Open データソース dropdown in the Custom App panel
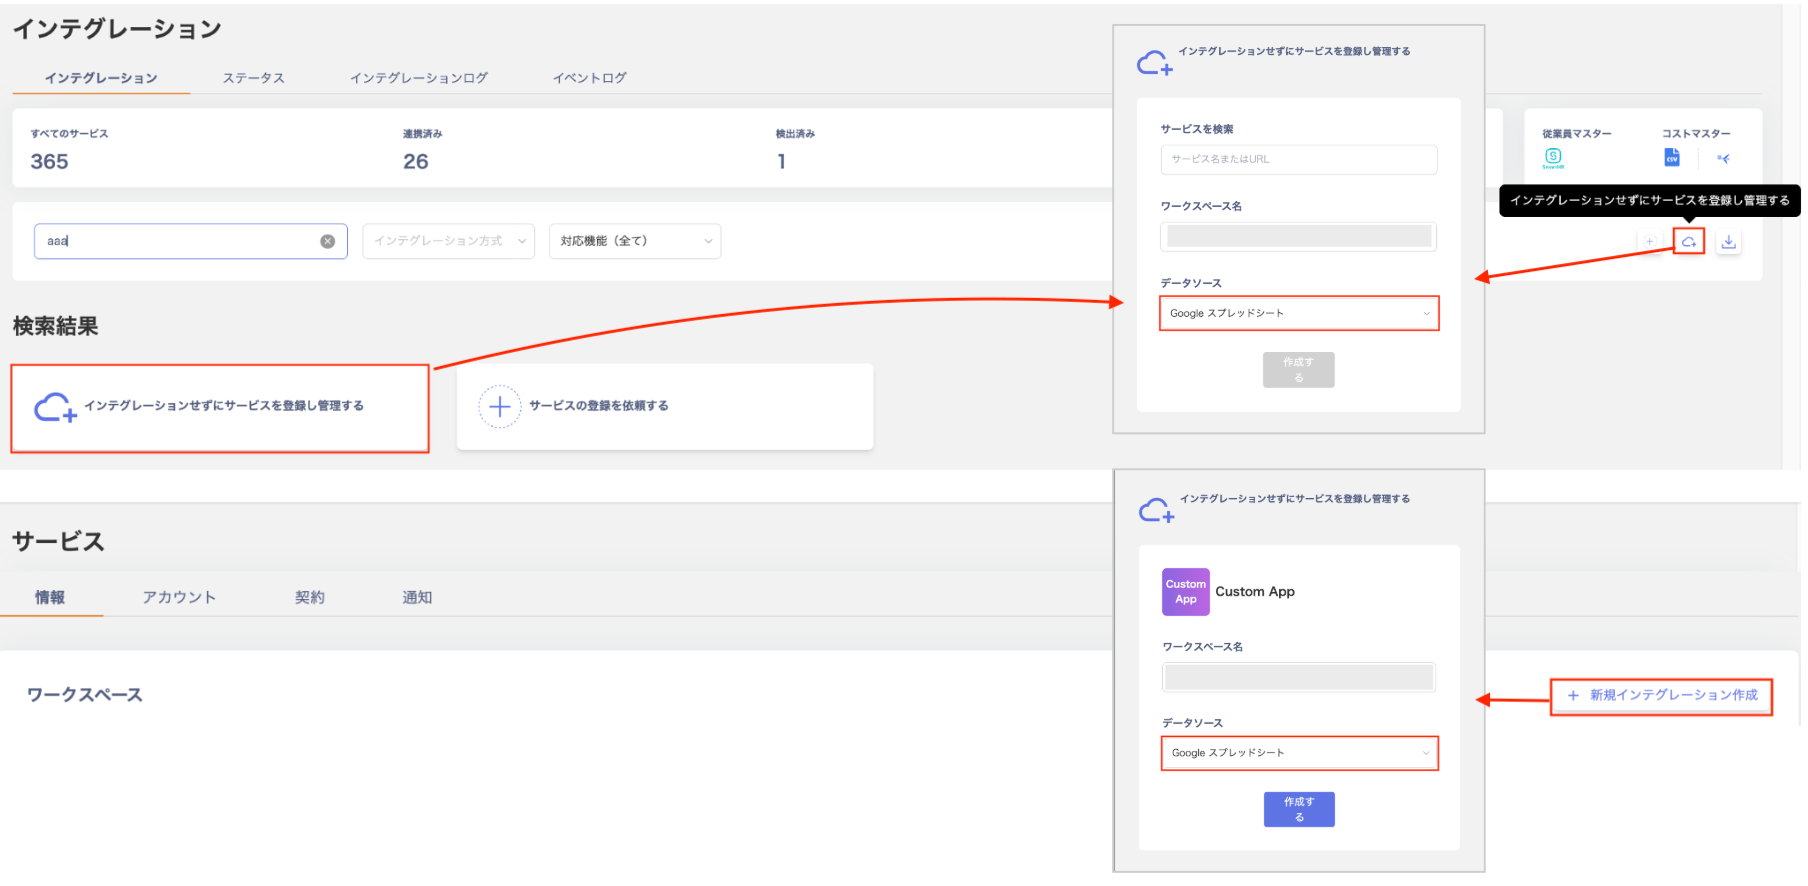1808x886 pixels. pos(1300,753)
